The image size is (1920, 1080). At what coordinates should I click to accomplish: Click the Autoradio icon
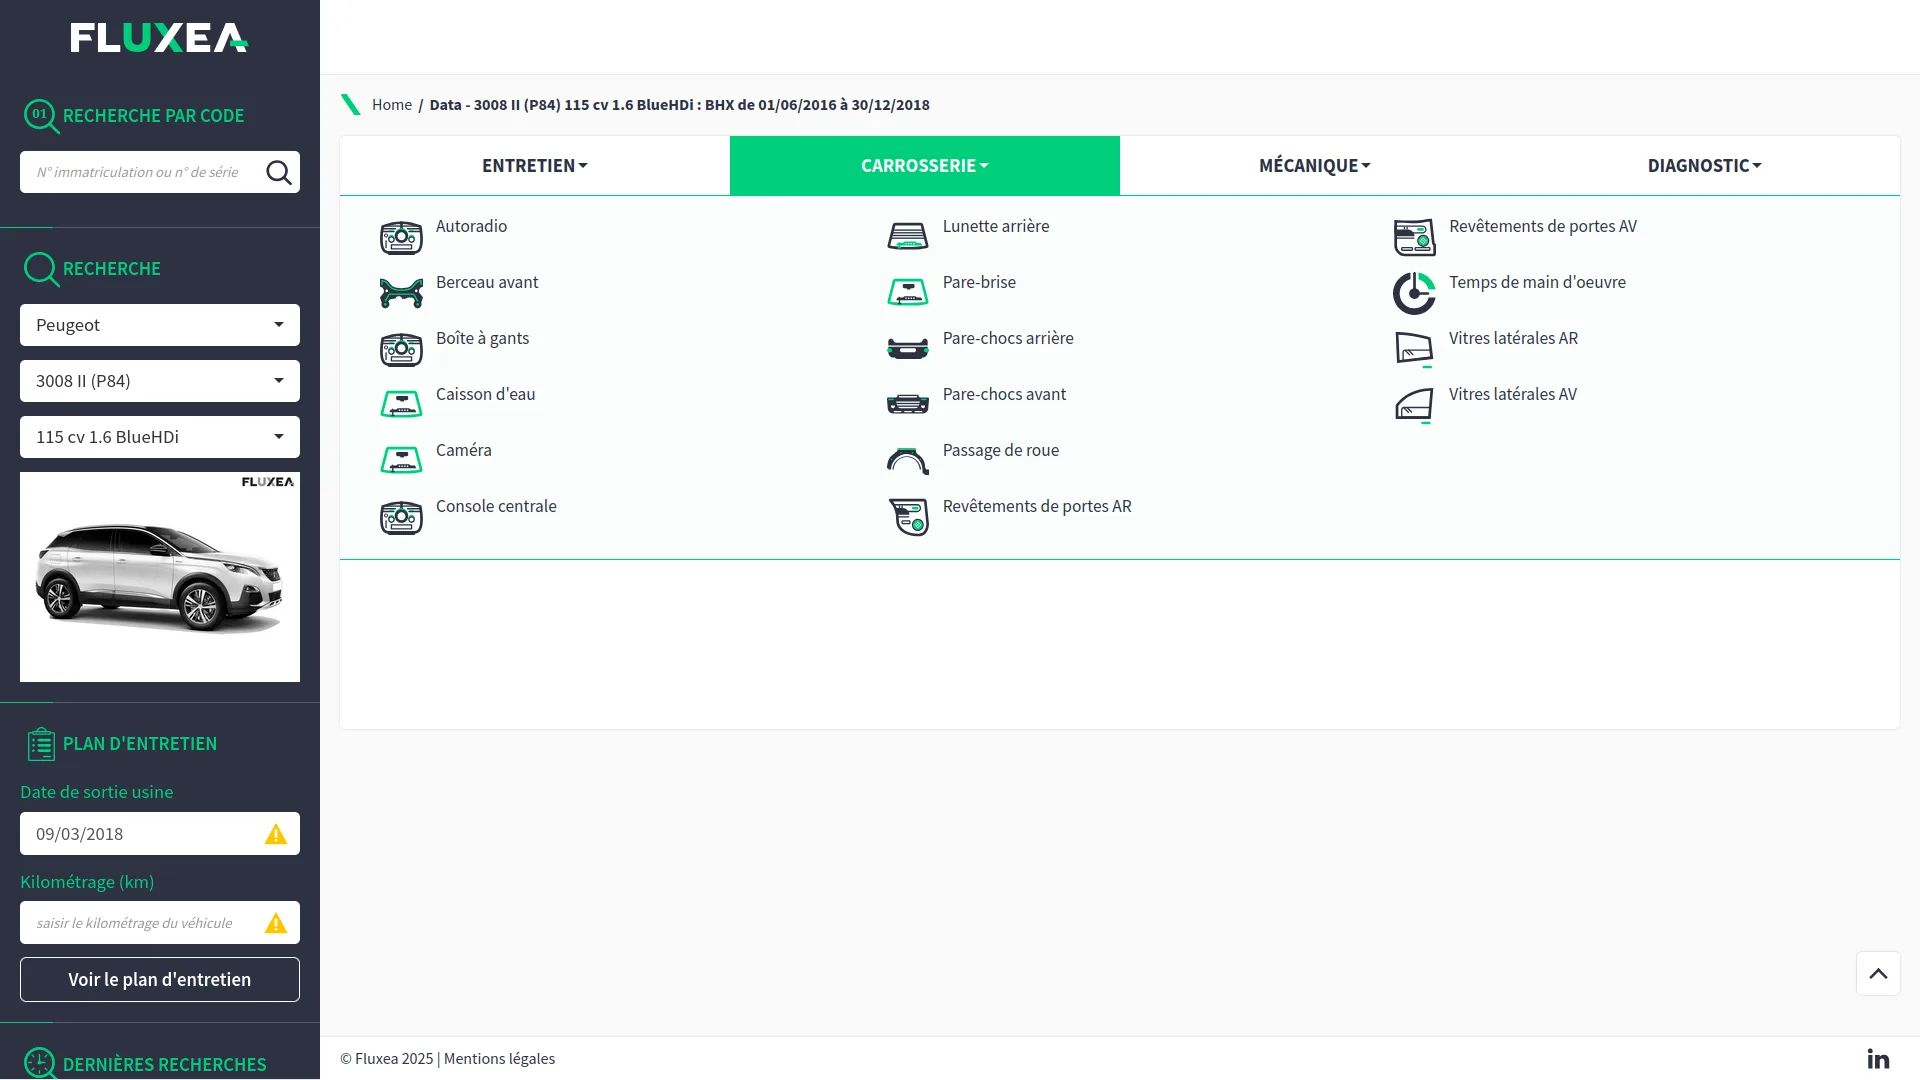point(401,238)
